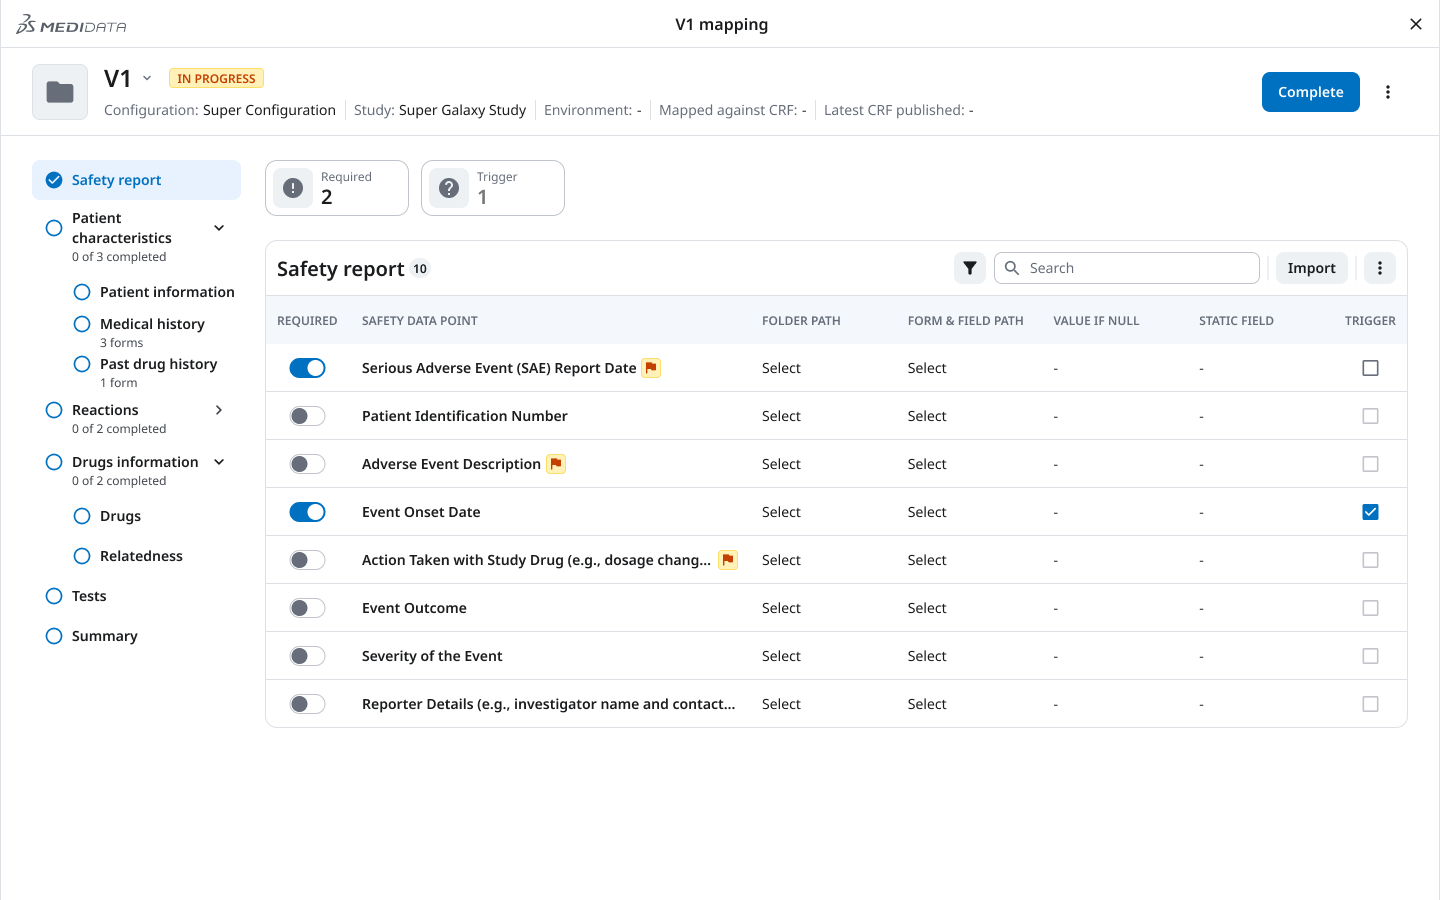Click the Complete button
Screen dimensions: 1440x900
click(x=1310, y=91)
